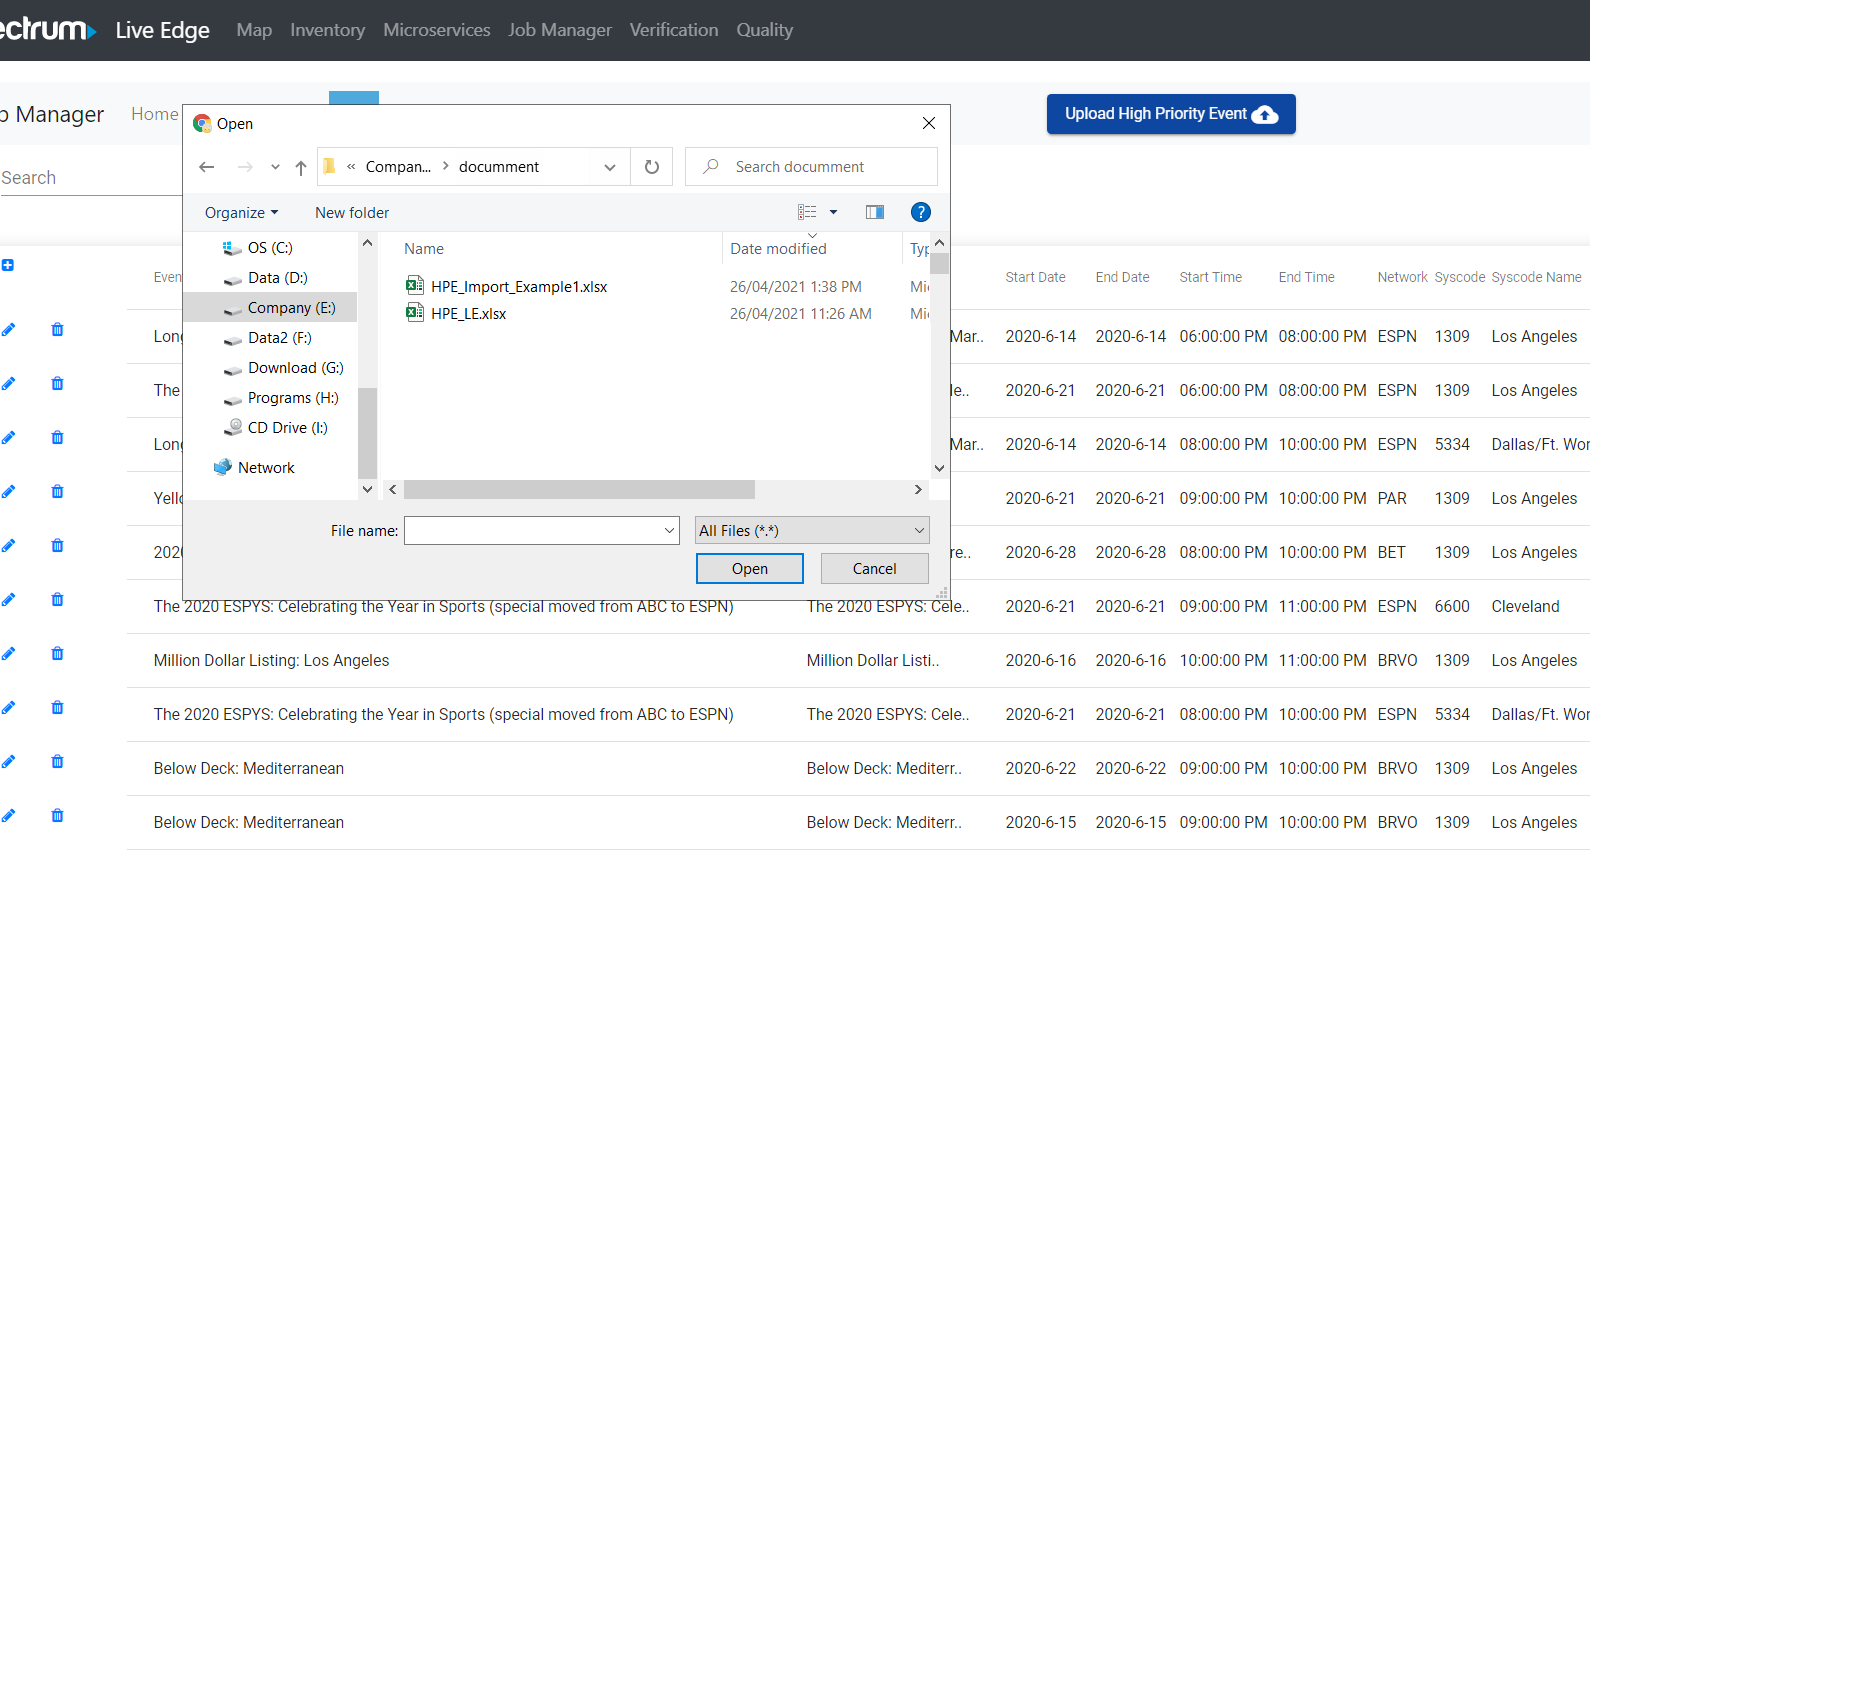Open the Organize menu
Viewport: 1870px width, 1700px height.
(x=241, y=213)
